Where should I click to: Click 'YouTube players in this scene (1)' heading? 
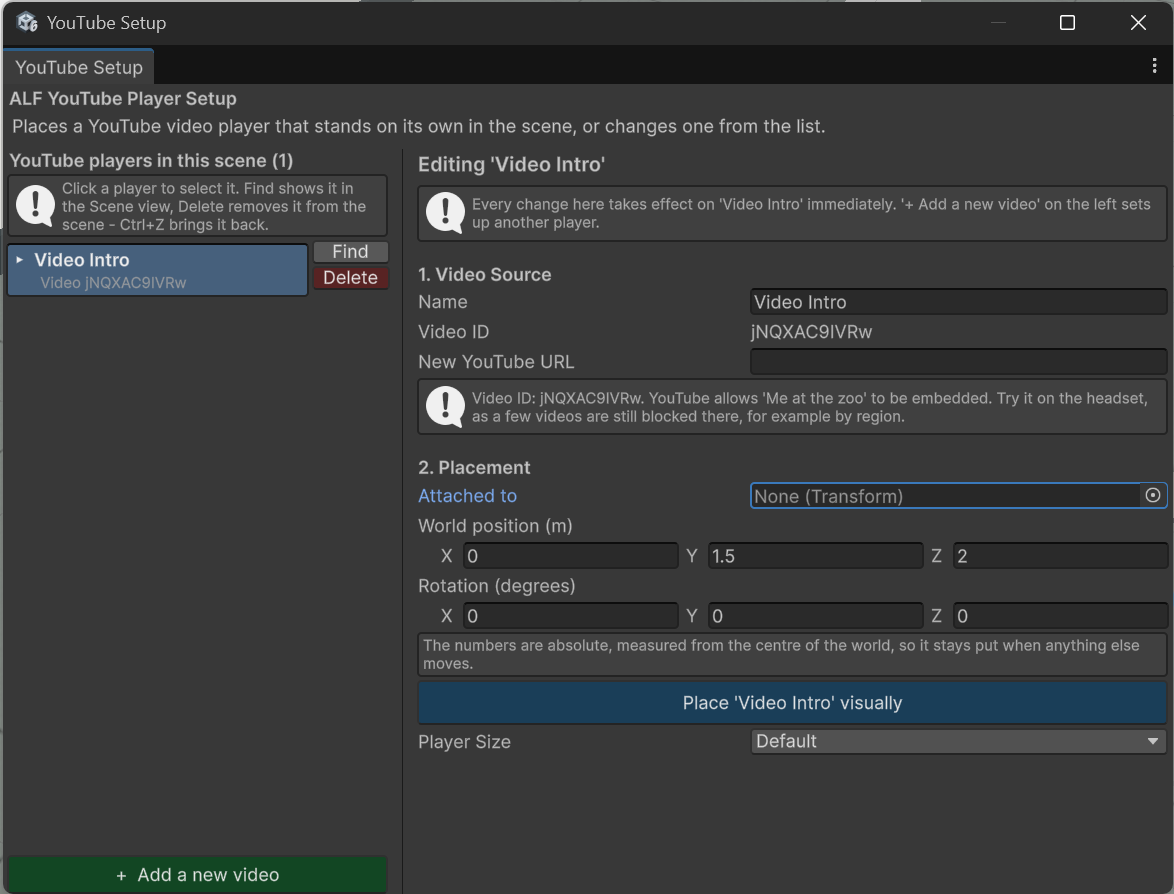[x=151, y=160]
